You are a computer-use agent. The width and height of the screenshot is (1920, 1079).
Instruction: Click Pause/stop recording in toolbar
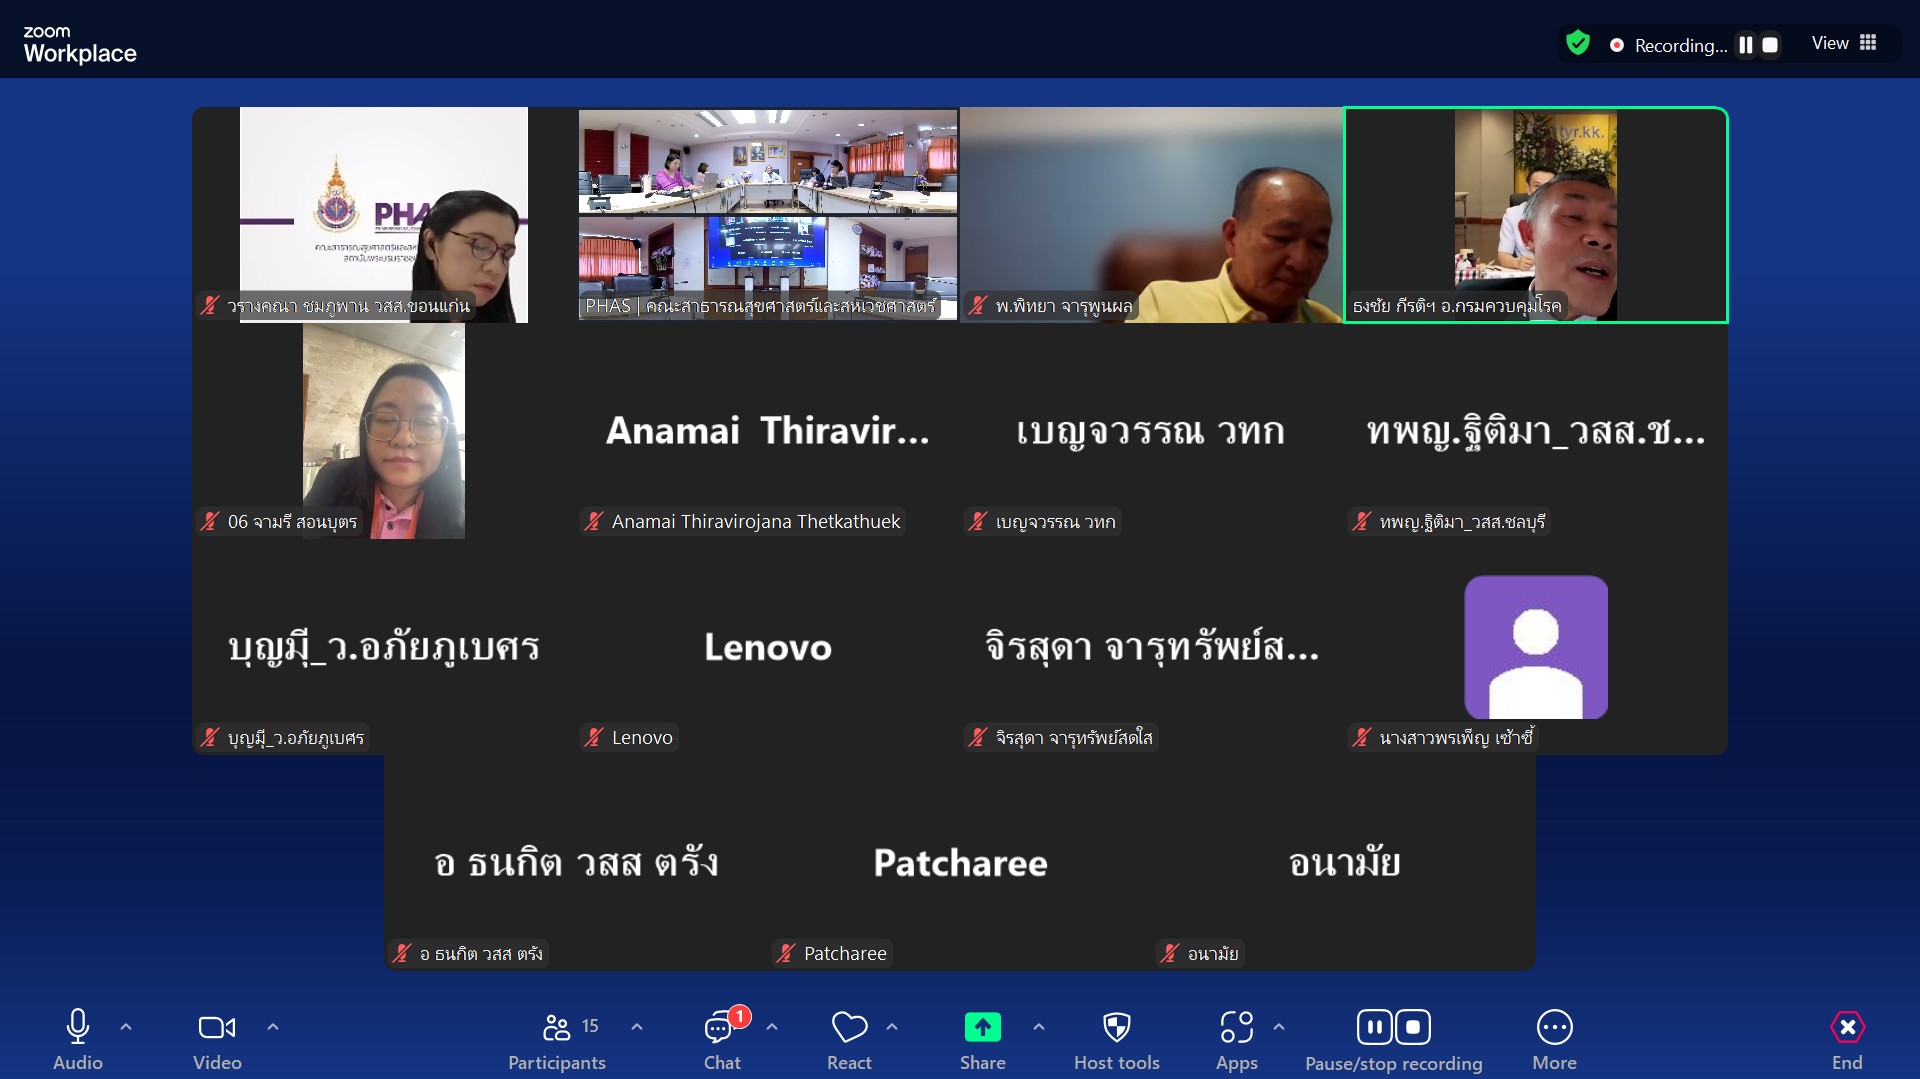pyautogui.click(x=1393, y=1040)
